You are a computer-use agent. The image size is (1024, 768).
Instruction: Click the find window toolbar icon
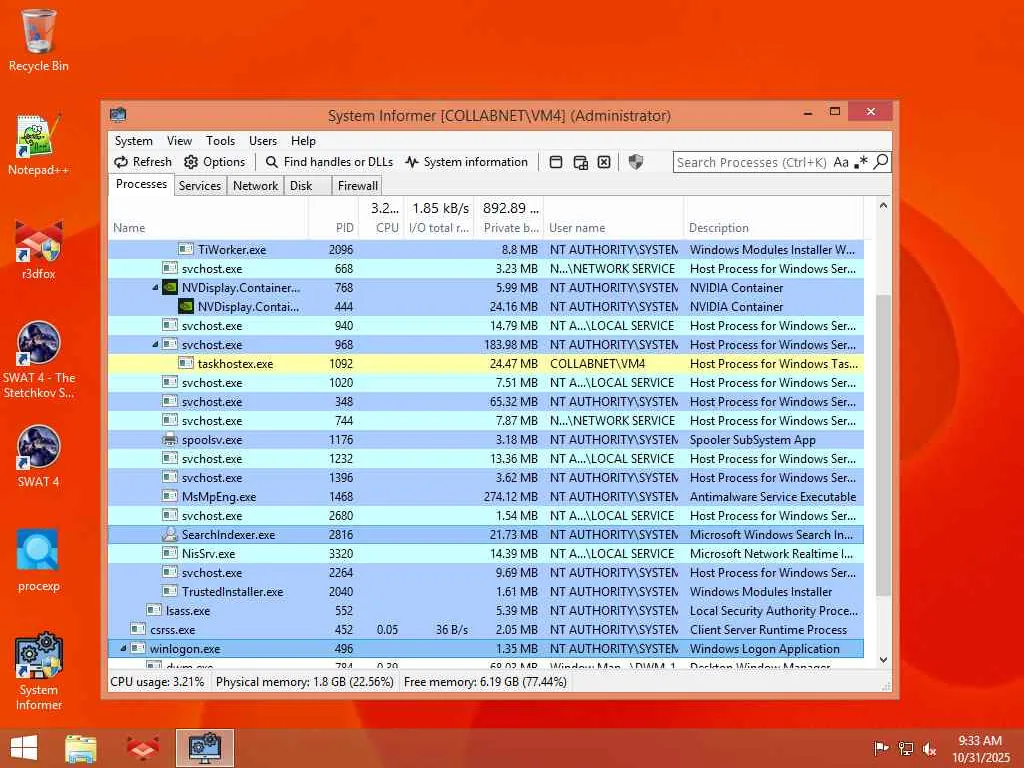(556, 162)
